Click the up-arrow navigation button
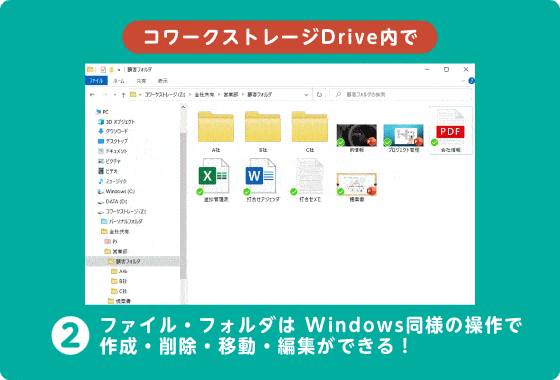 (123, 95)
